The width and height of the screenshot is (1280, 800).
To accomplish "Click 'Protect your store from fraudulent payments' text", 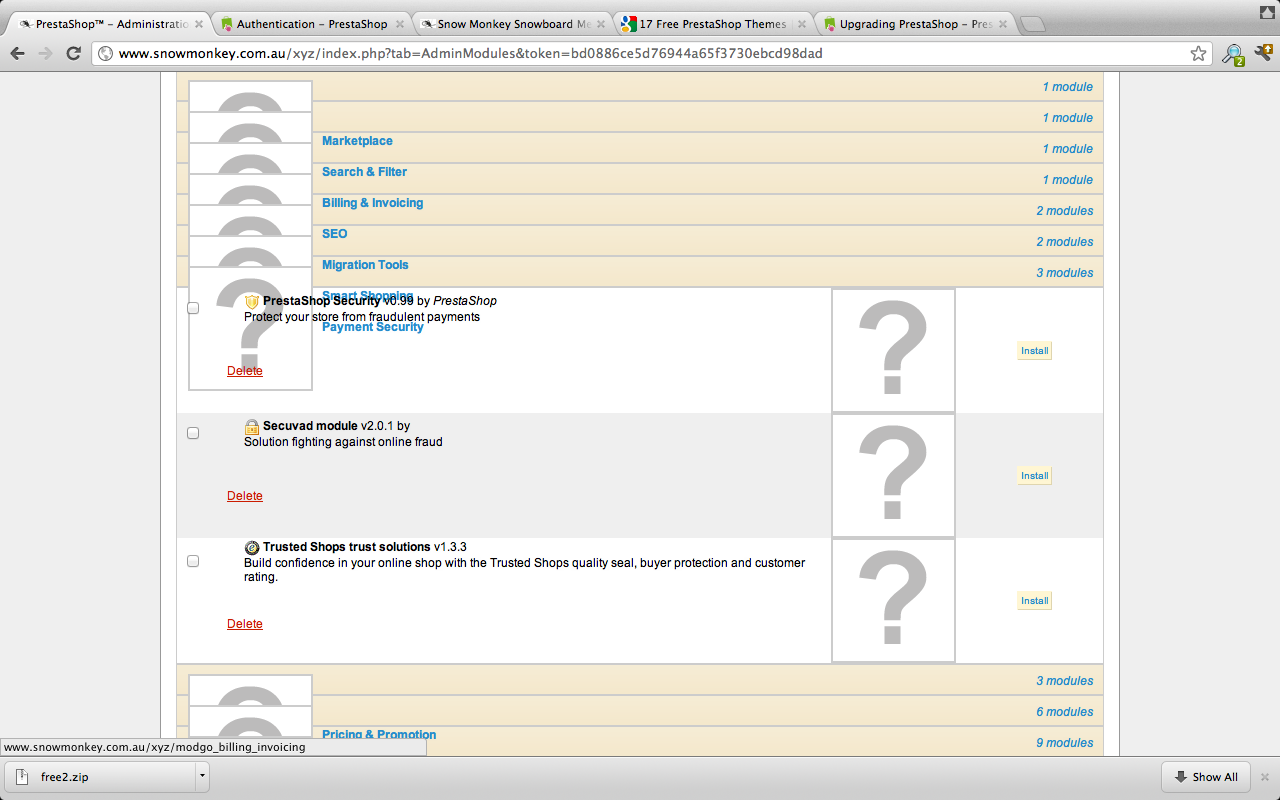I will (362, 317).
